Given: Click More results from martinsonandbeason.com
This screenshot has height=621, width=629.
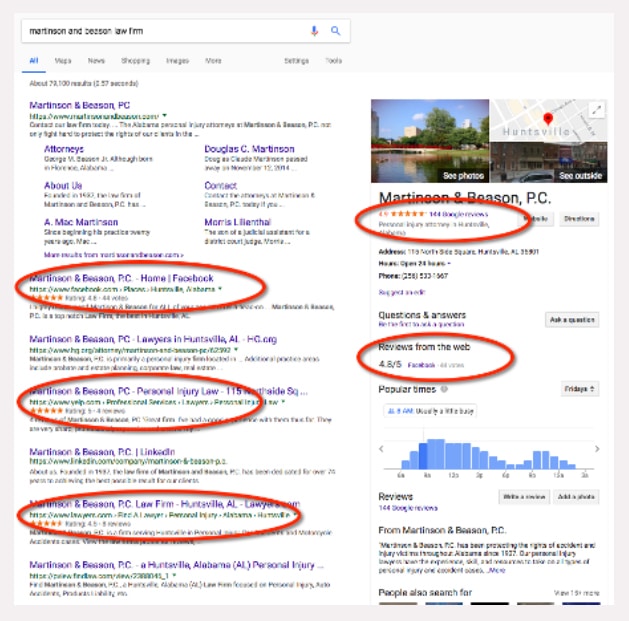Looking at the screenshot, I should point(114,255).
